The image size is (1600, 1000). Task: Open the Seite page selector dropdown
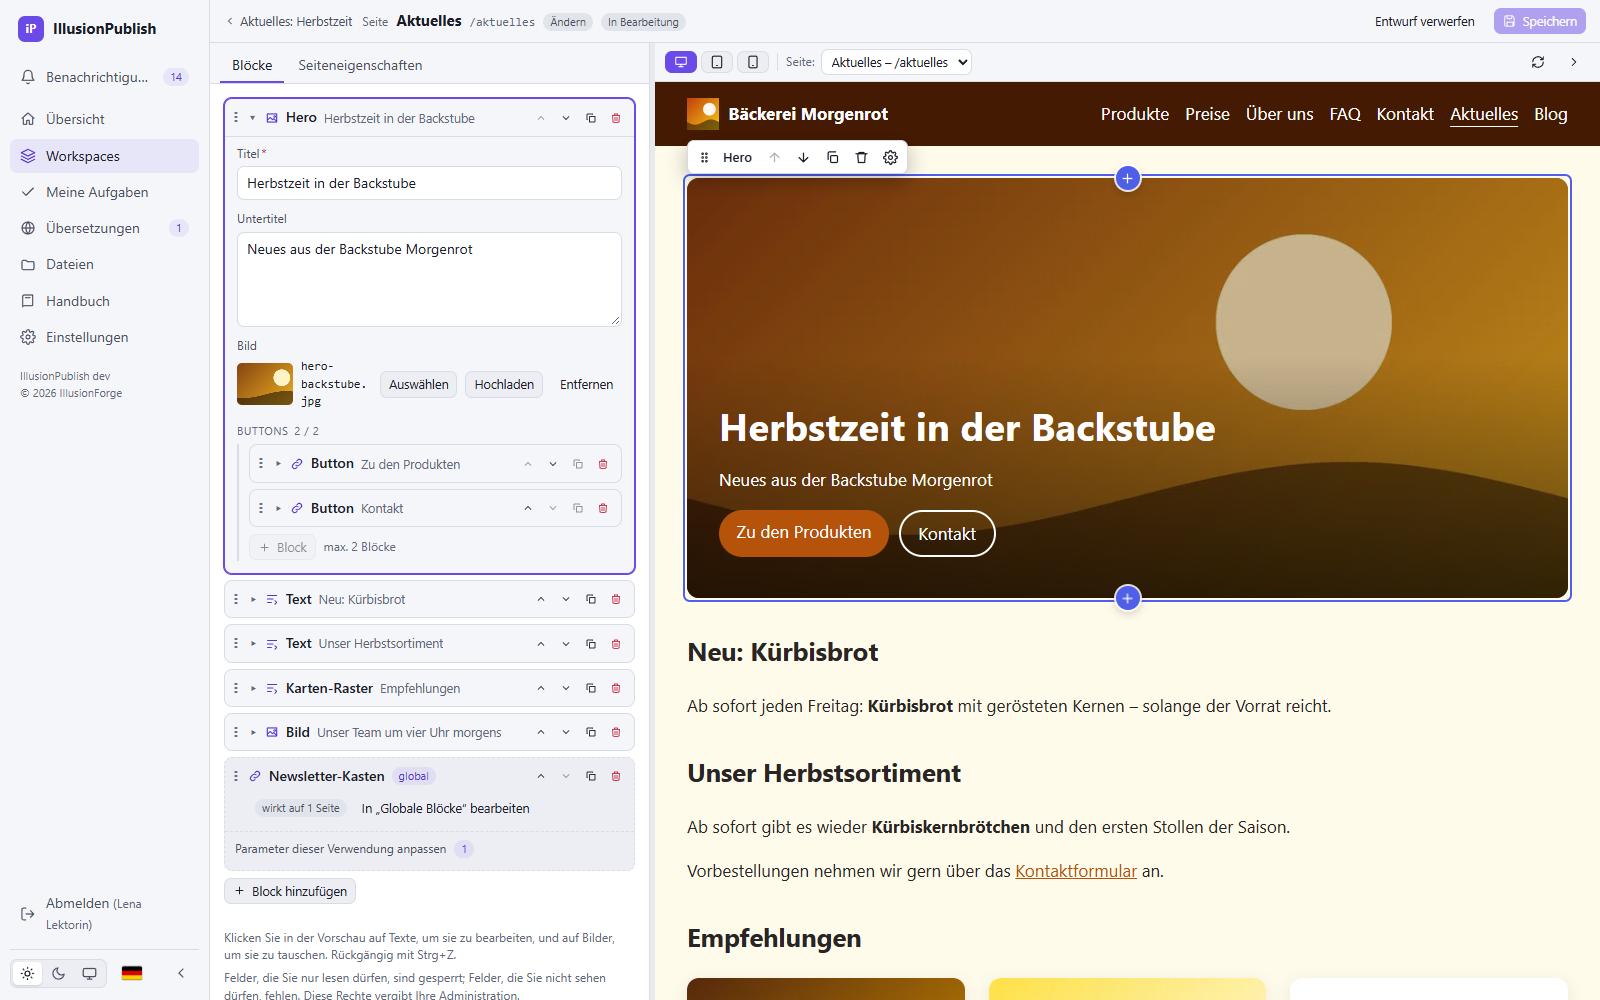coord(896,62)
